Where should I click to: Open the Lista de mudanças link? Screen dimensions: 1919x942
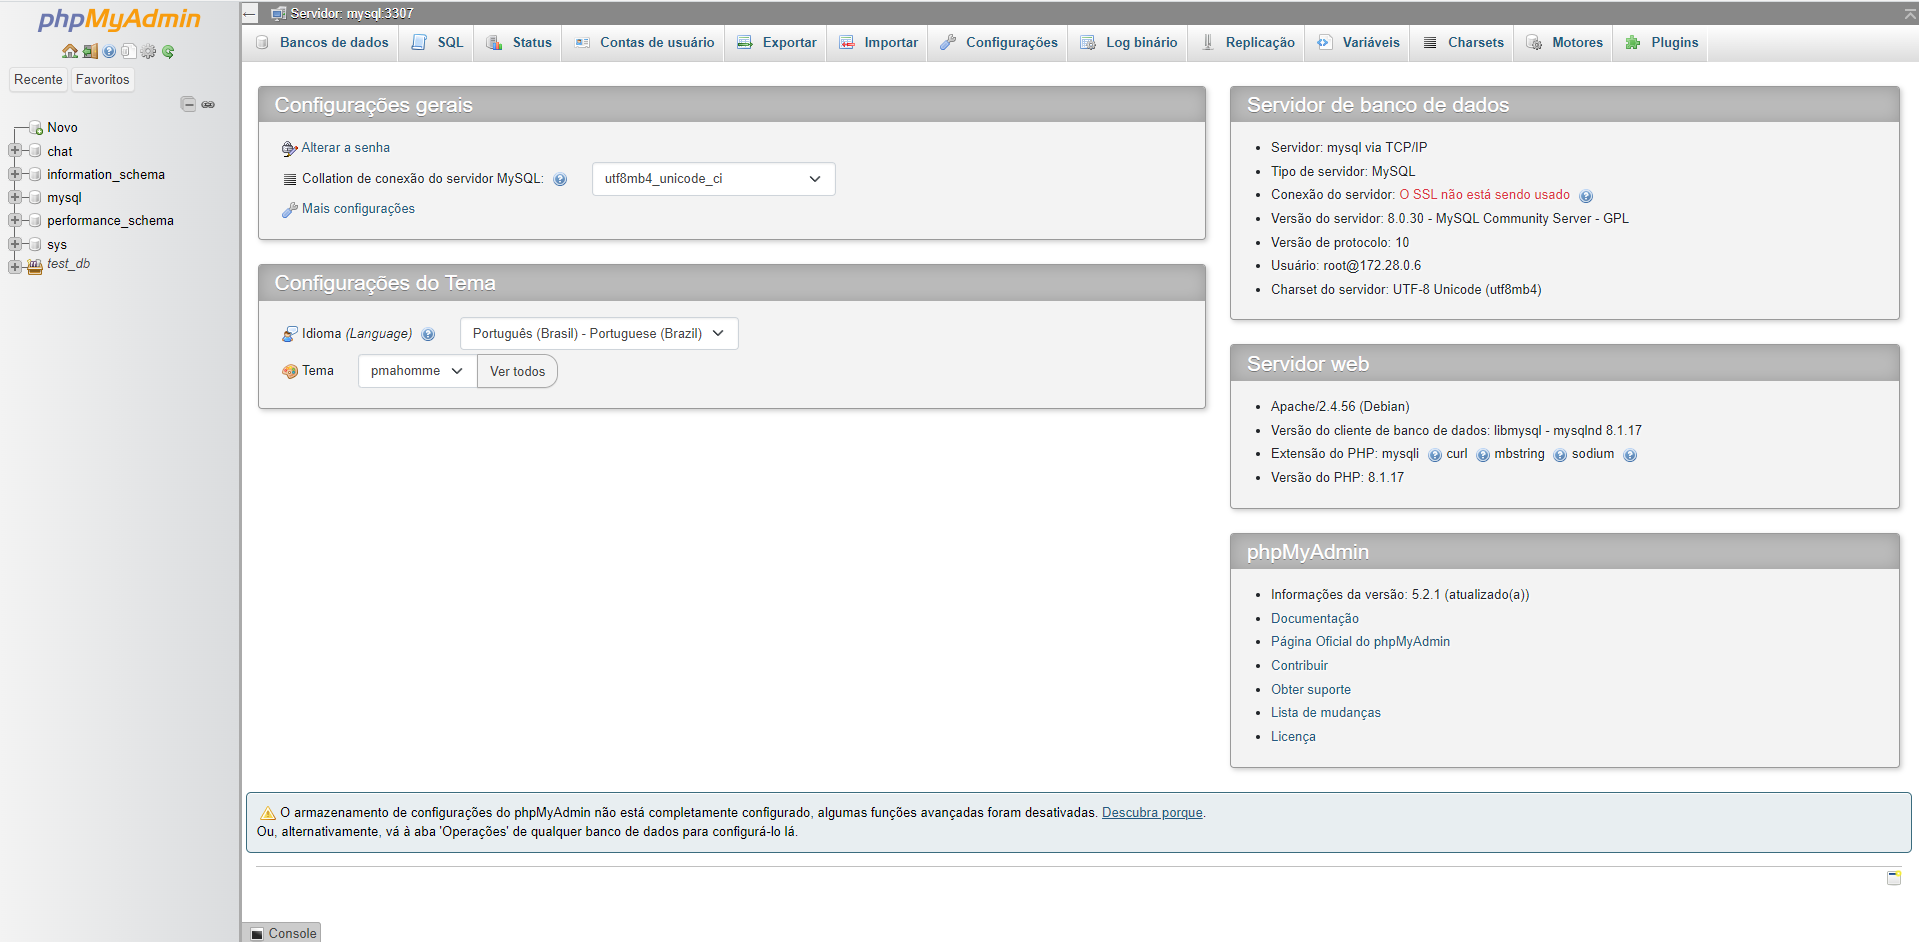pyautogui.click(x=1326, y=713)
